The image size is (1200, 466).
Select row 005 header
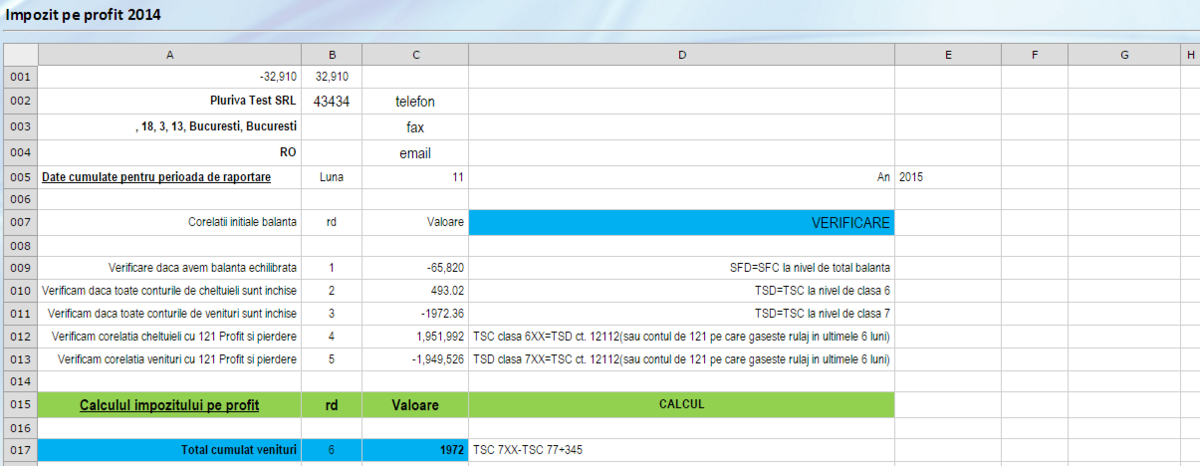click(x=20, y=177)
